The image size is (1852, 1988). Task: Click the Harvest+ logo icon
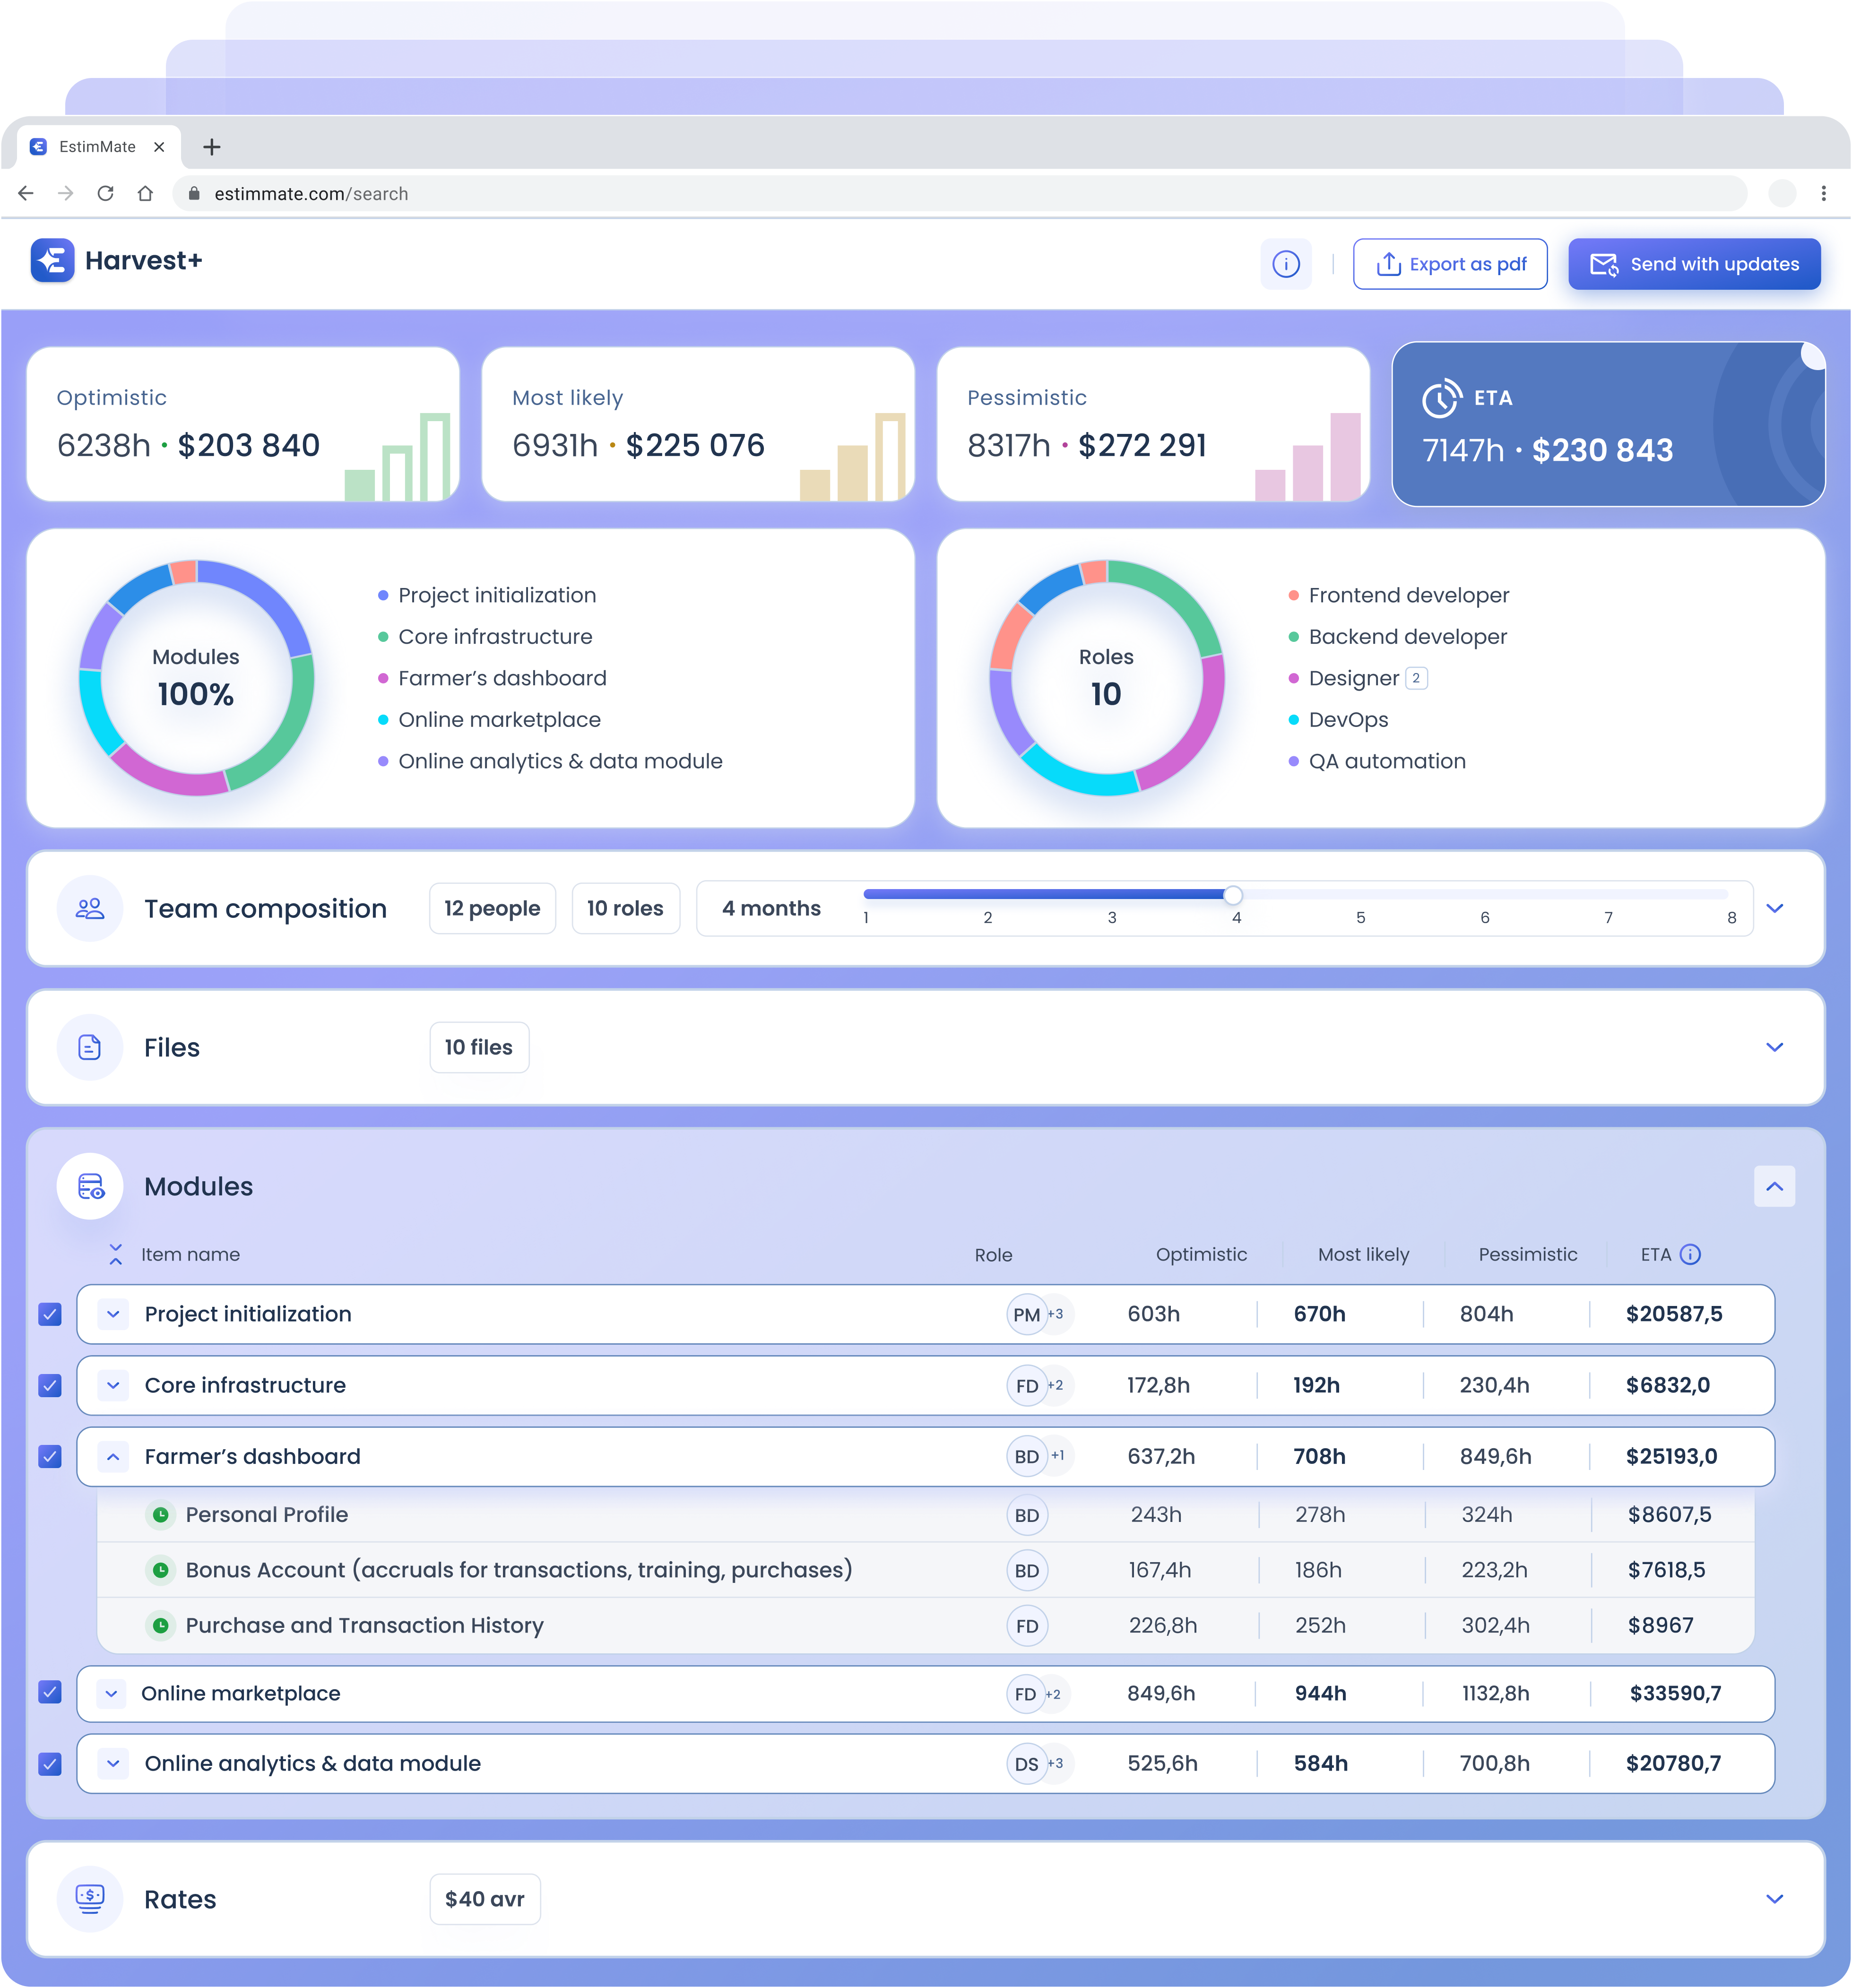coord(52,261)
